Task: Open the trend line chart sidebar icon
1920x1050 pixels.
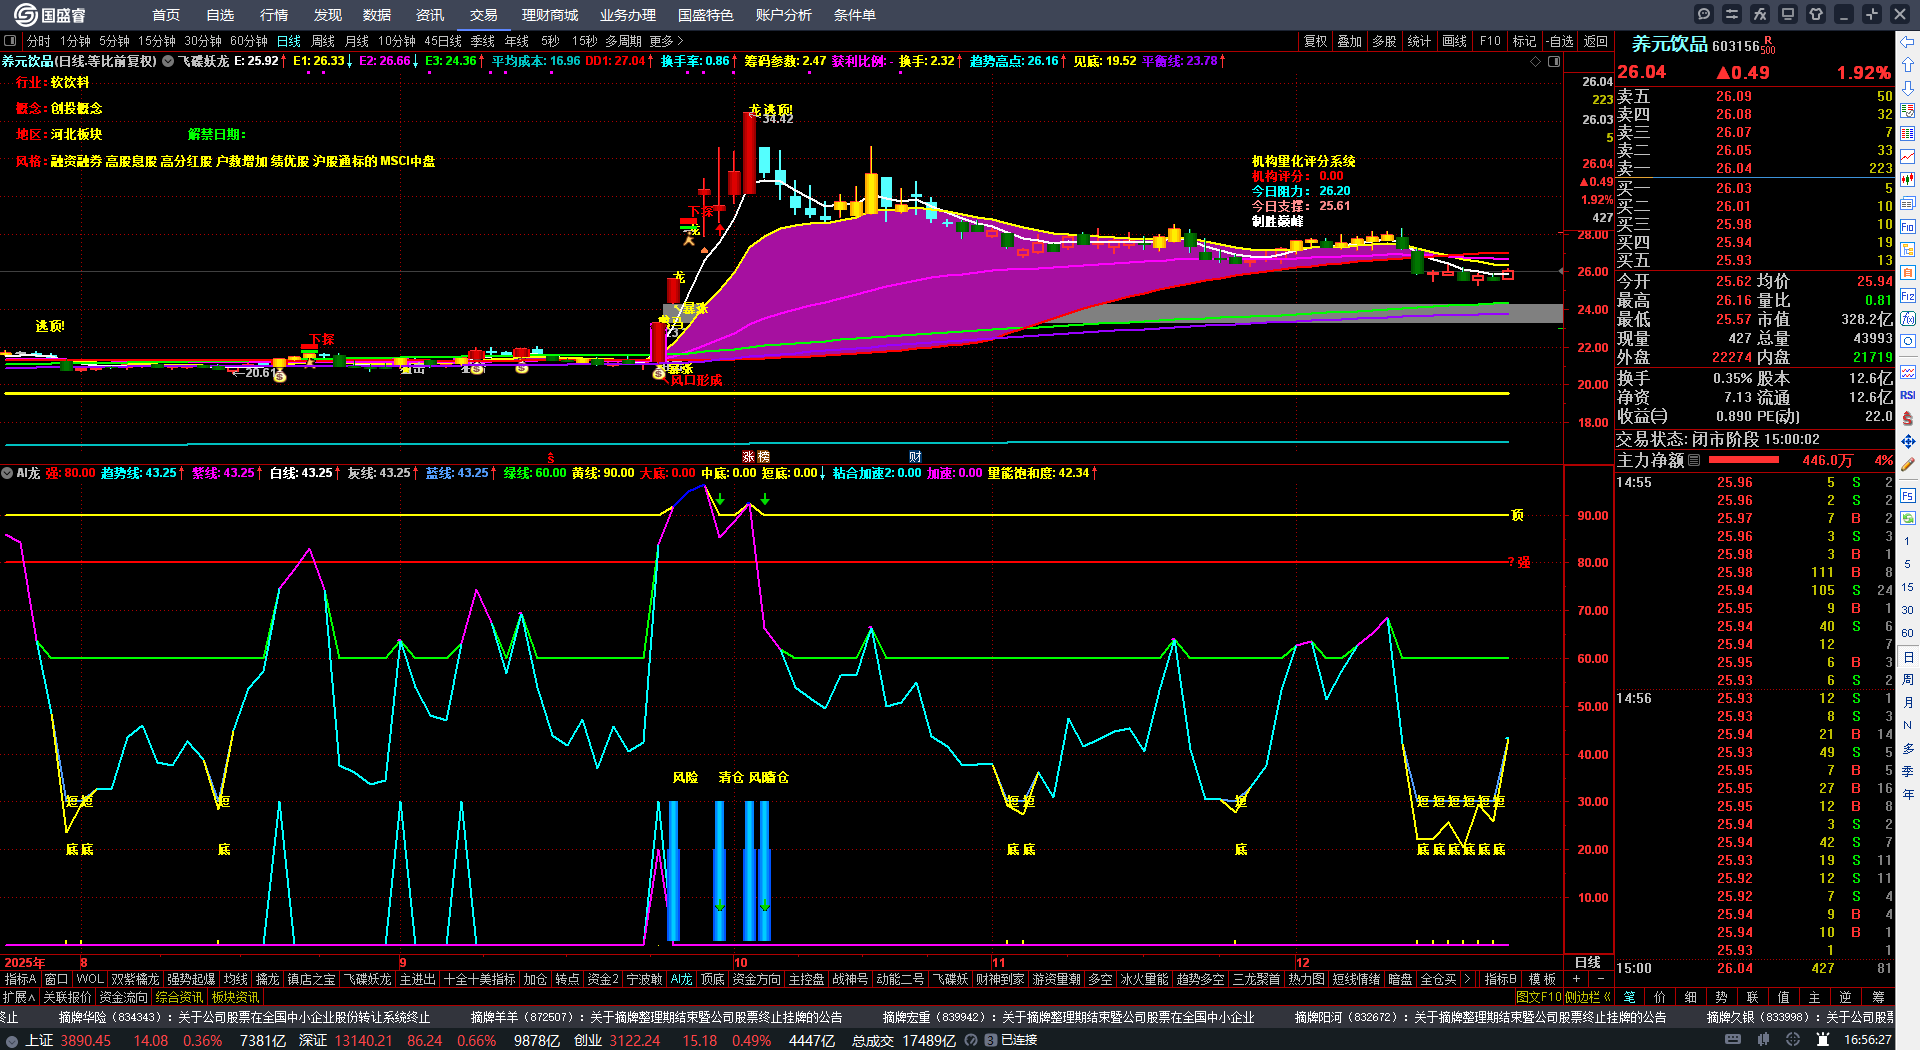Action: [x=1908, y=157]
